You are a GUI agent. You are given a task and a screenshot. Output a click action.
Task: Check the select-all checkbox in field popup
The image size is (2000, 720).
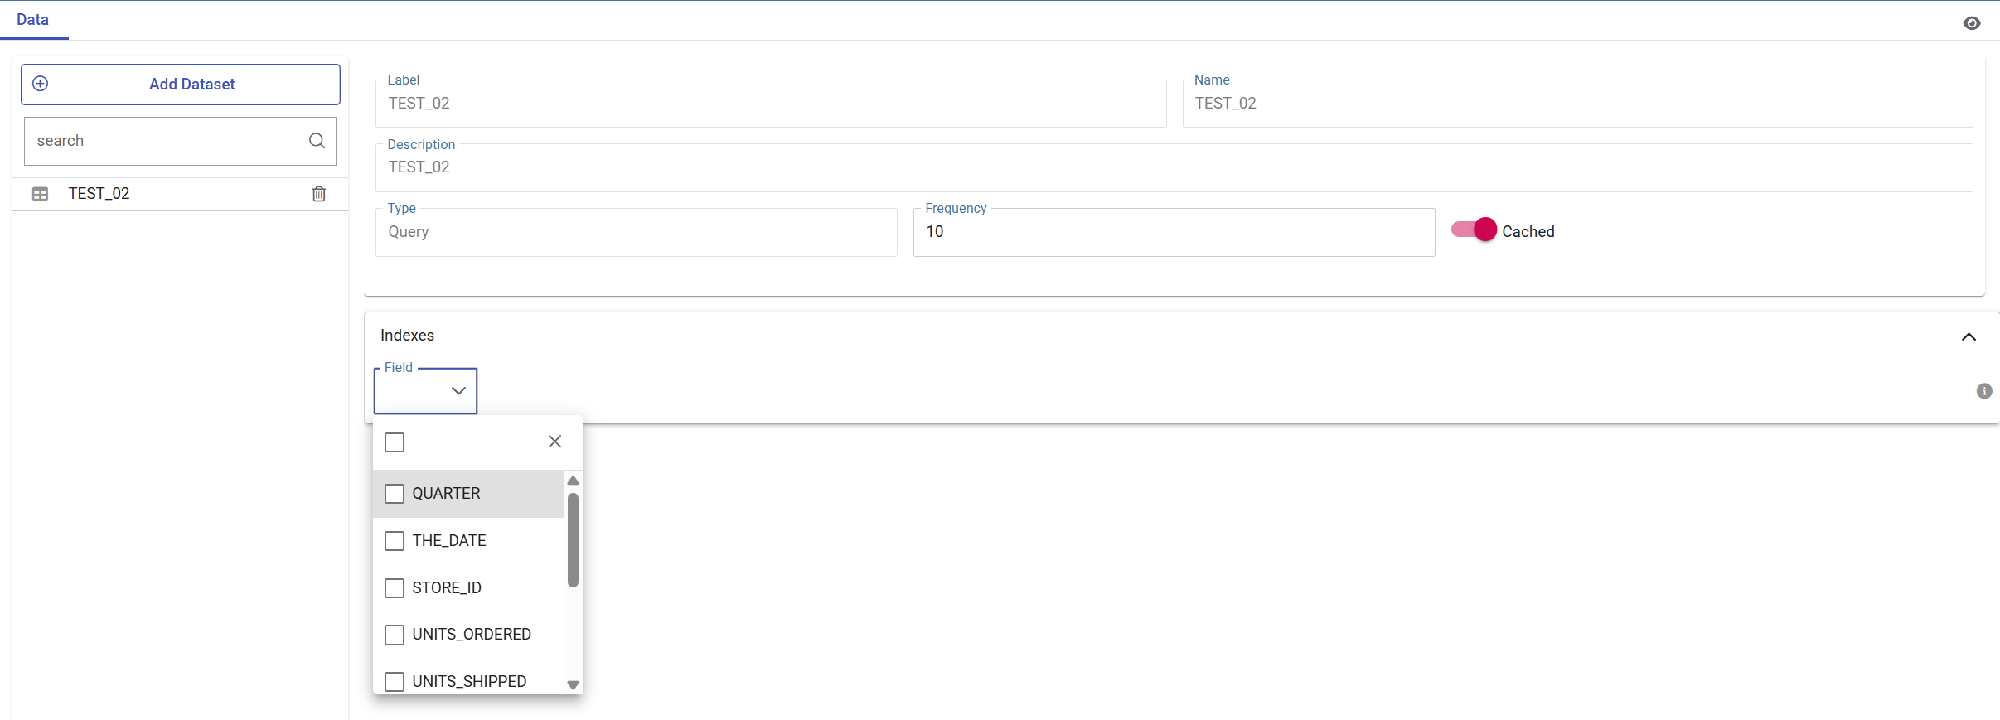point(395,442)
